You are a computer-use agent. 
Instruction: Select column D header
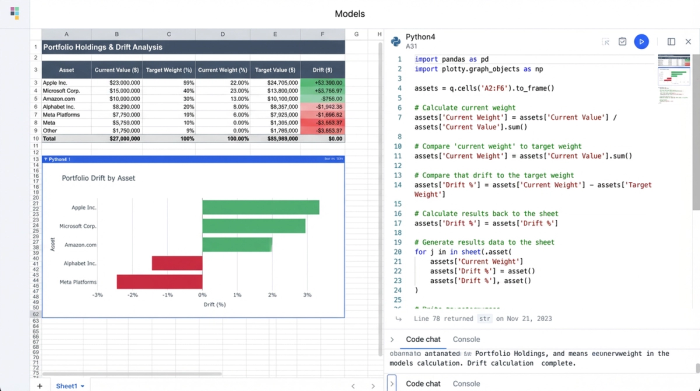pos(223,34)
